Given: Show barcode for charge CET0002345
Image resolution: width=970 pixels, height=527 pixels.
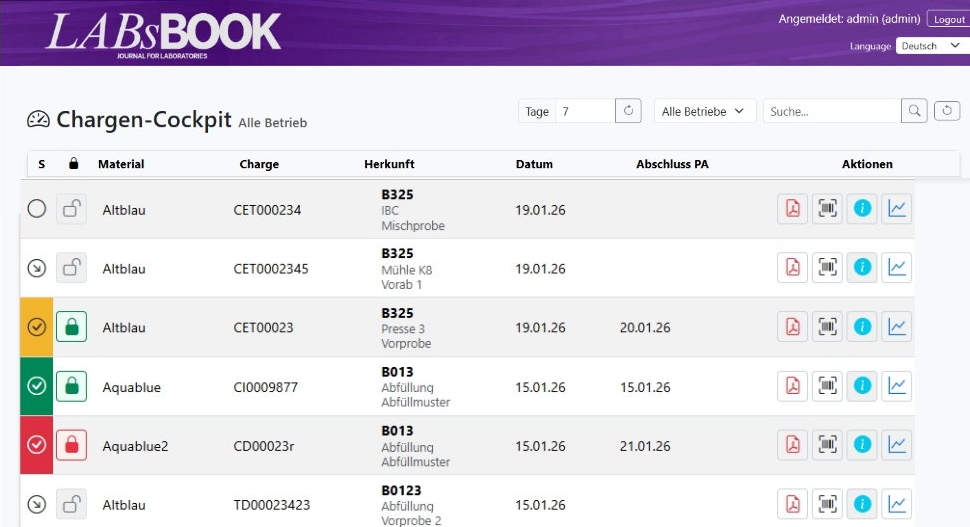Looking at the screenshot, I should [x=827, y=267].
